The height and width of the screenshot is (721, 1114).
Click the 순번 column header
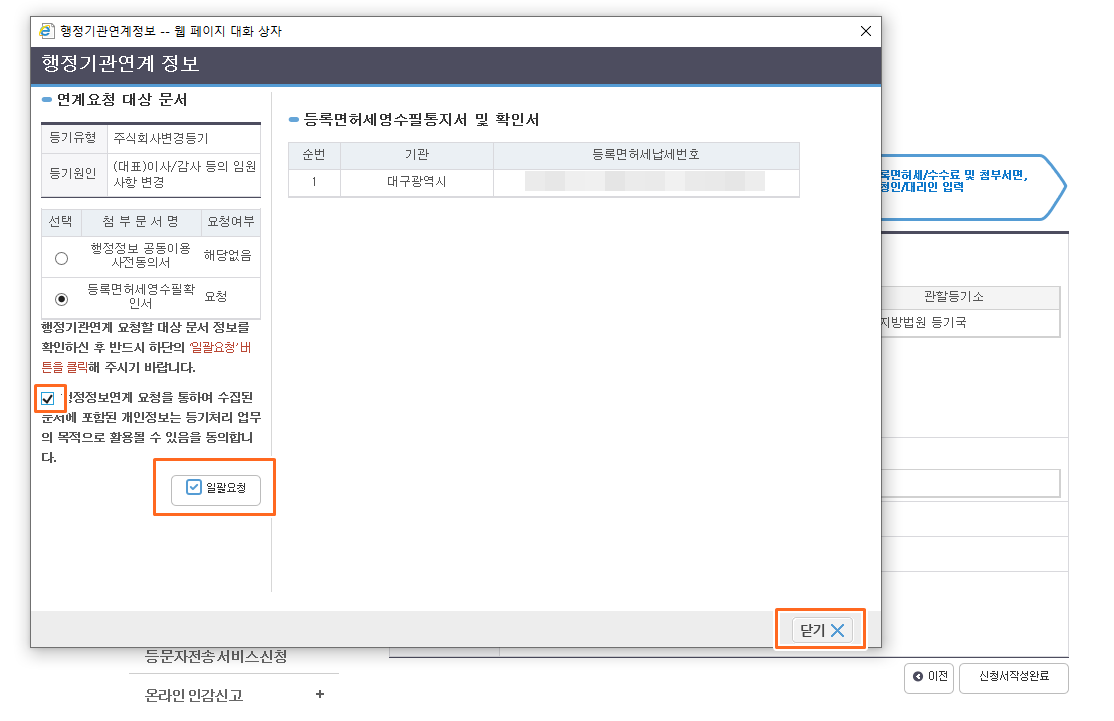[314, 155]
